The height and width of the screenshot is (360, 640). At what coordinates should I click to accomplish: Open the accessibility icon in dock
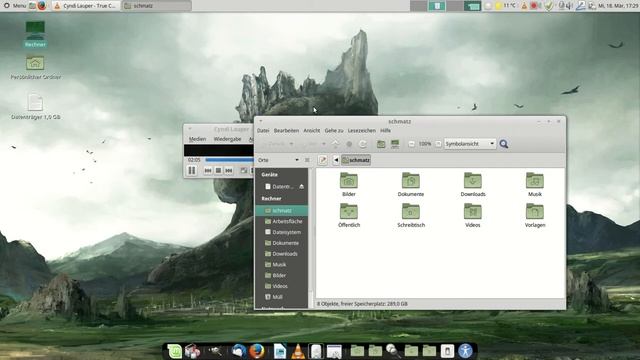[465, 351]
